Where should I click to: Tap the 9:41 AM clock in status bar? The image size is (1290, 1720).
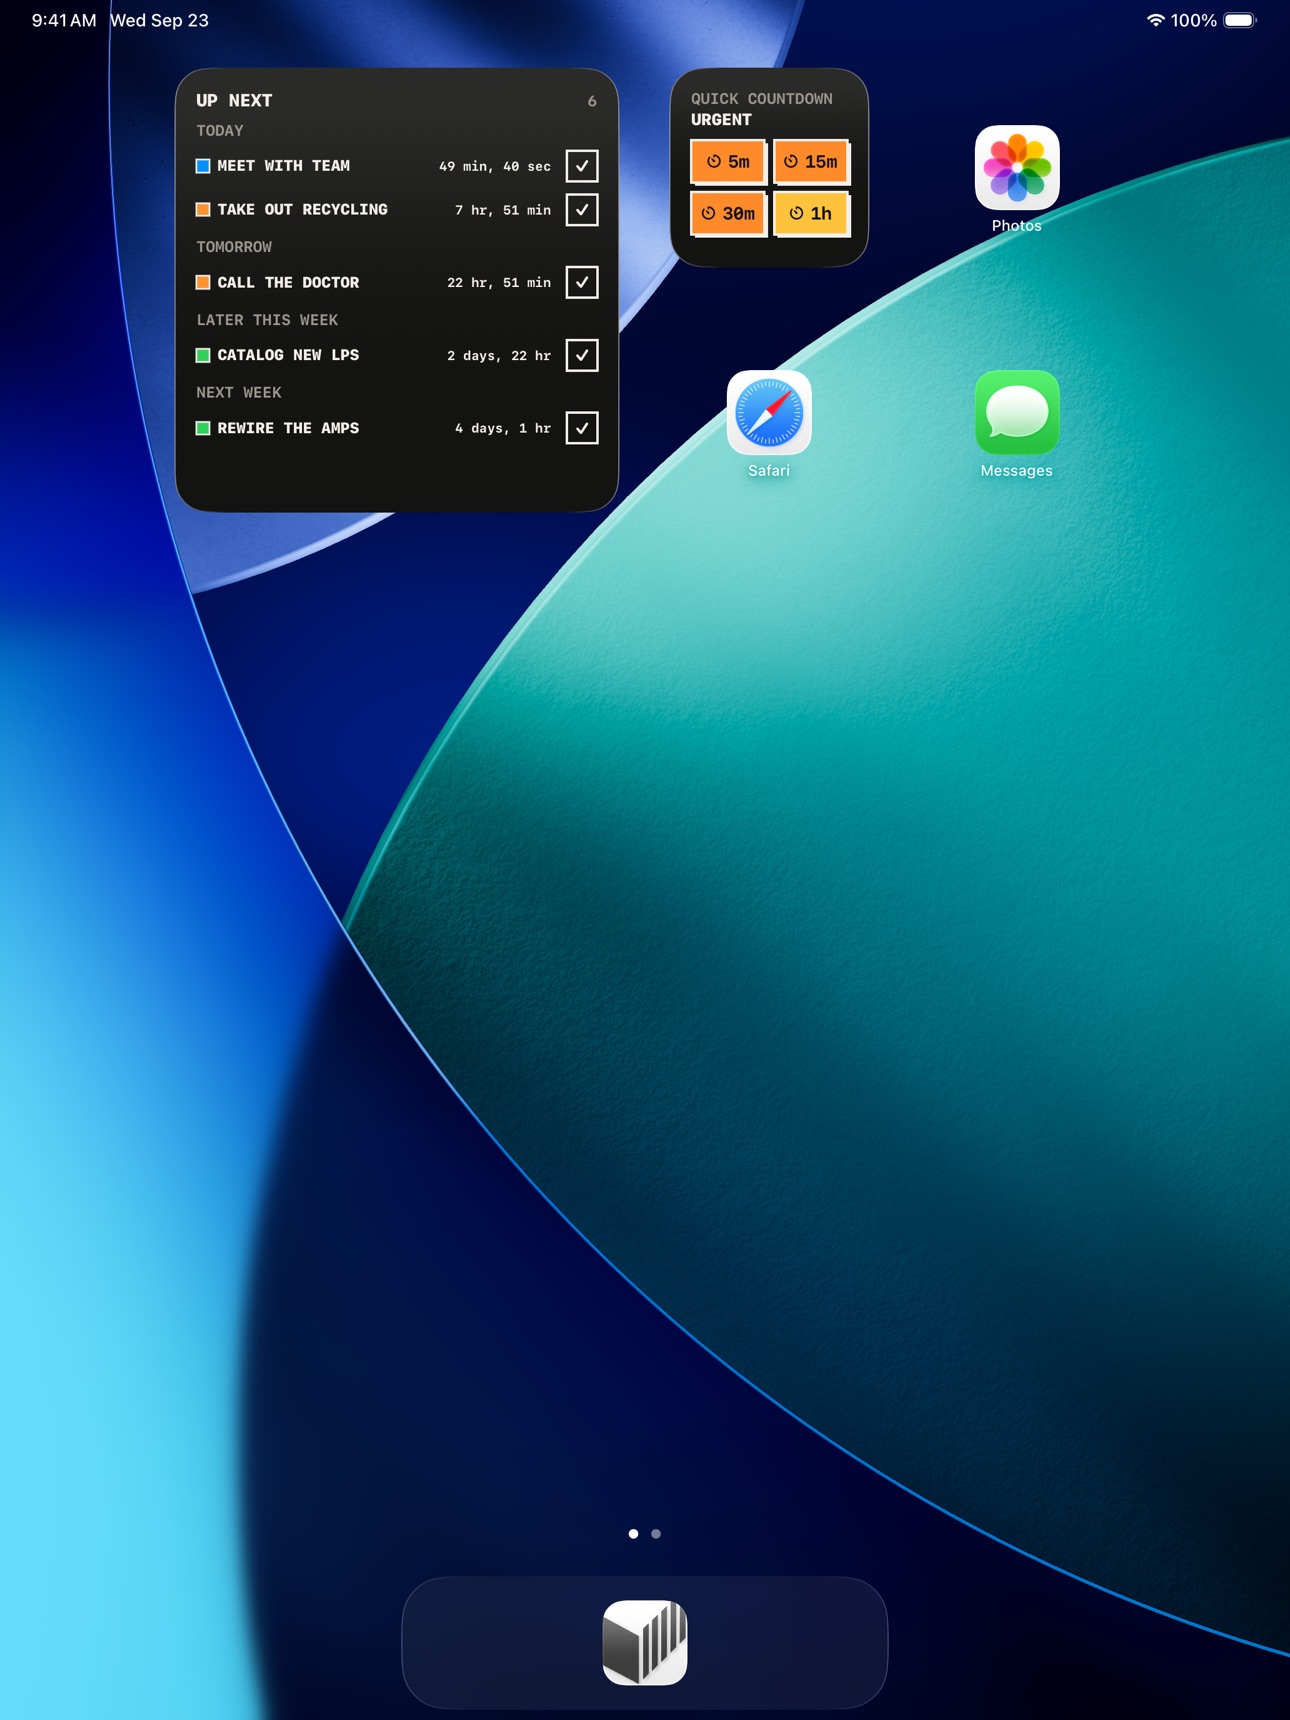click(x=64, y=20)
